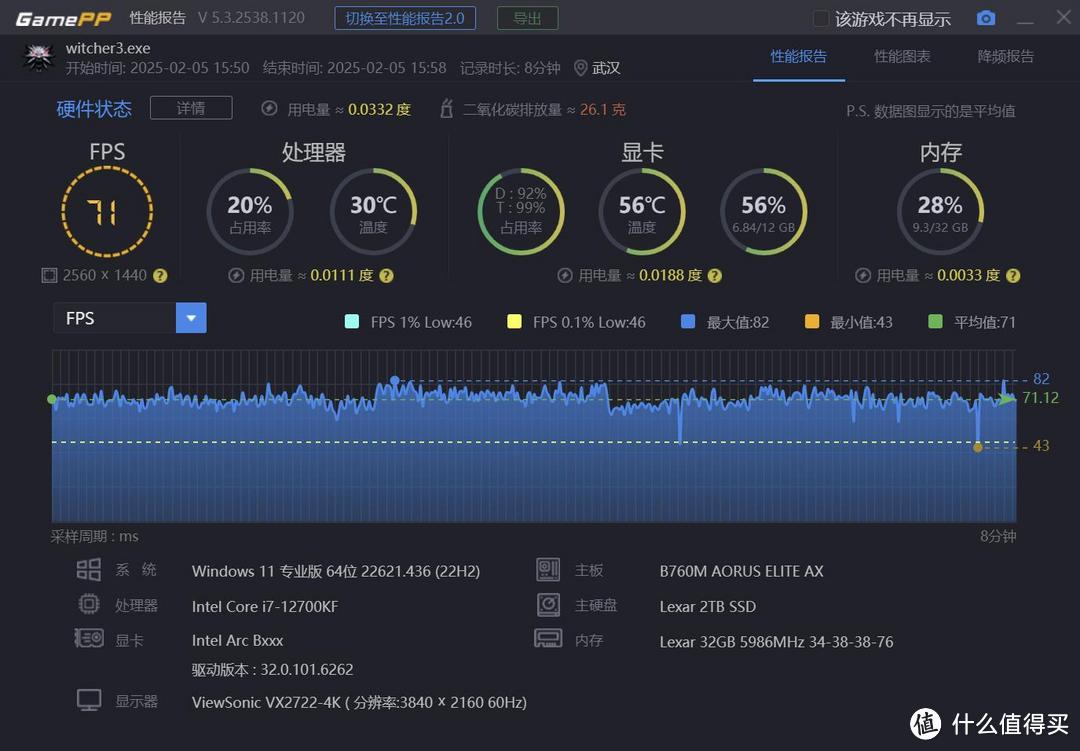Click the GPU D:92% T:99% usage gauge

[x=521, y=212]
